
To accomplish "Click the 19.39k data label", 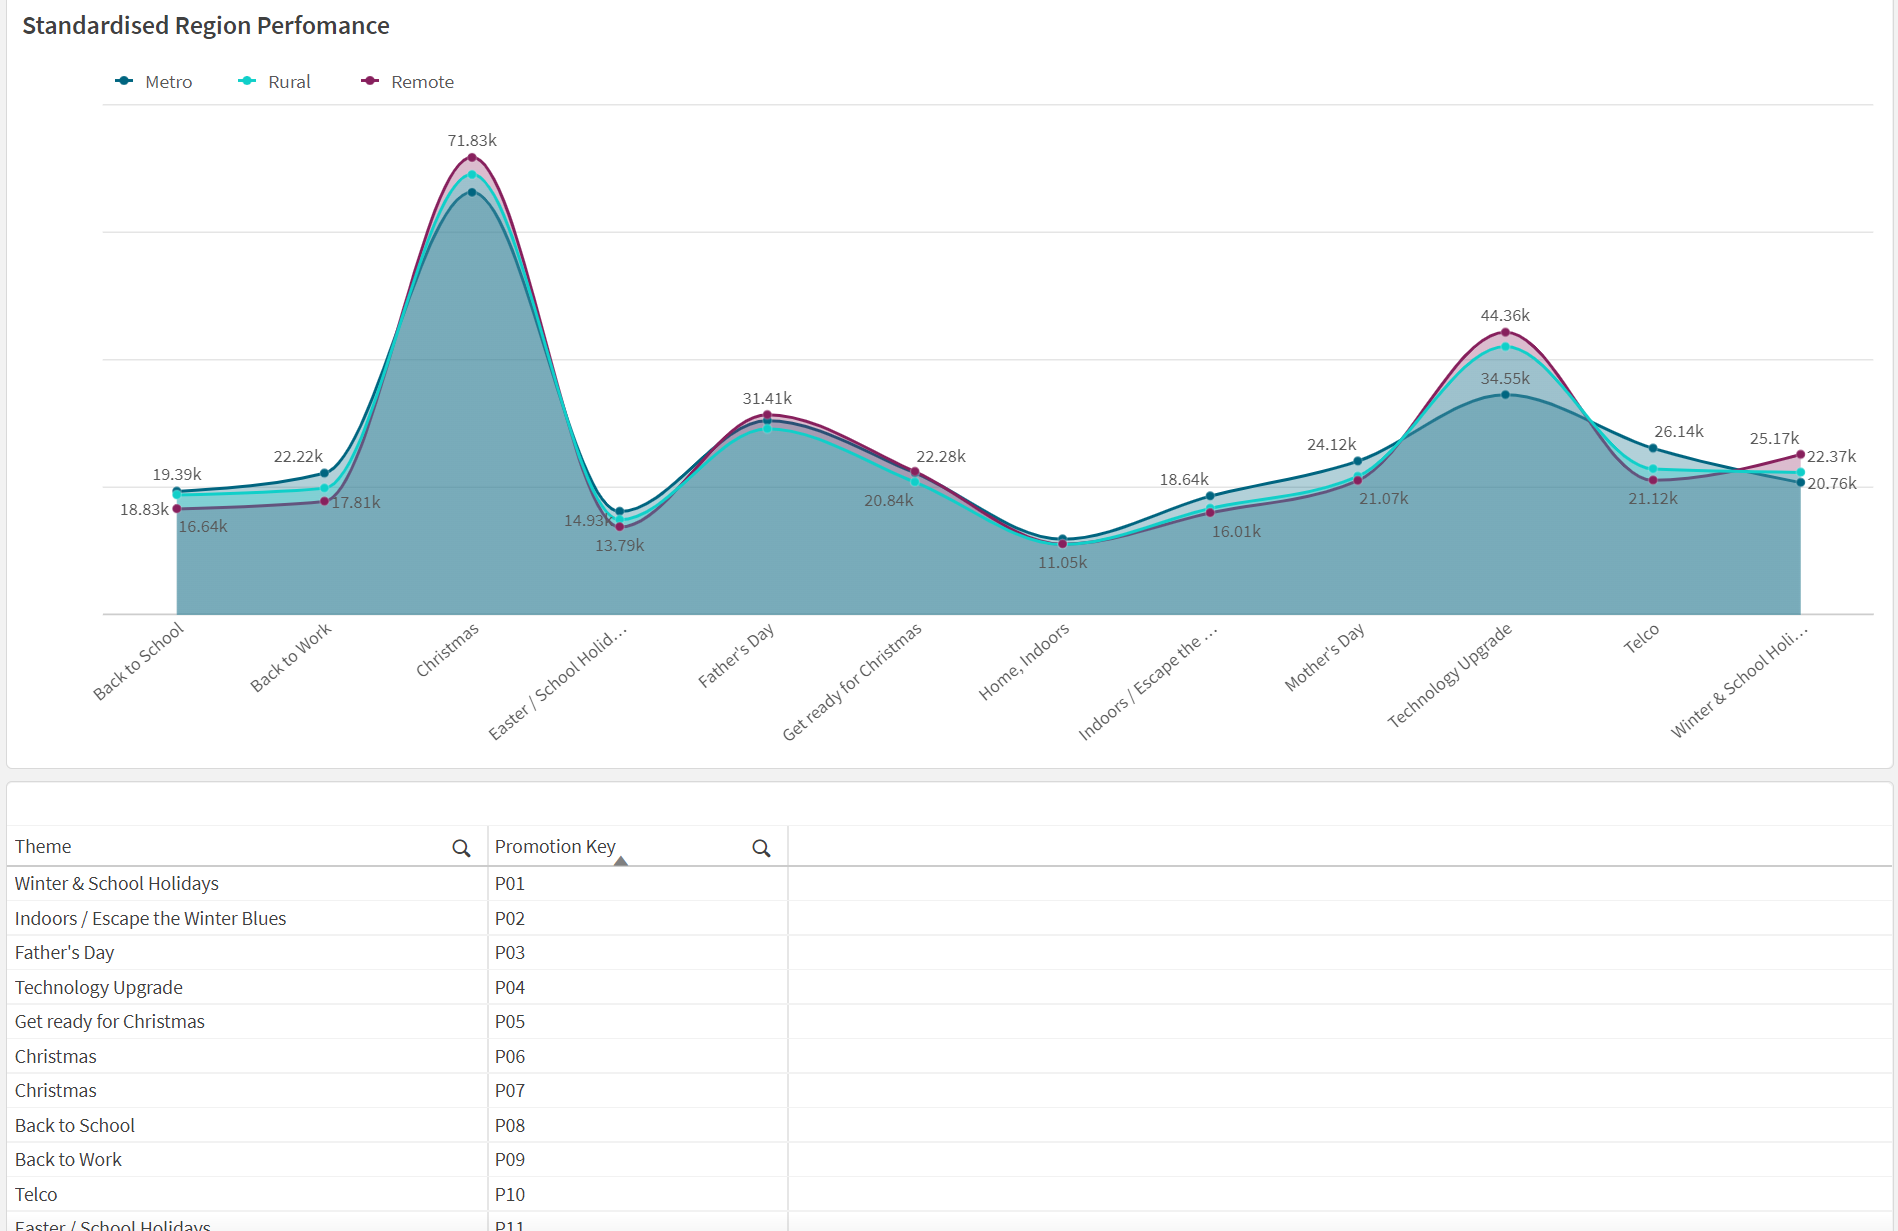I will point(177,475).
